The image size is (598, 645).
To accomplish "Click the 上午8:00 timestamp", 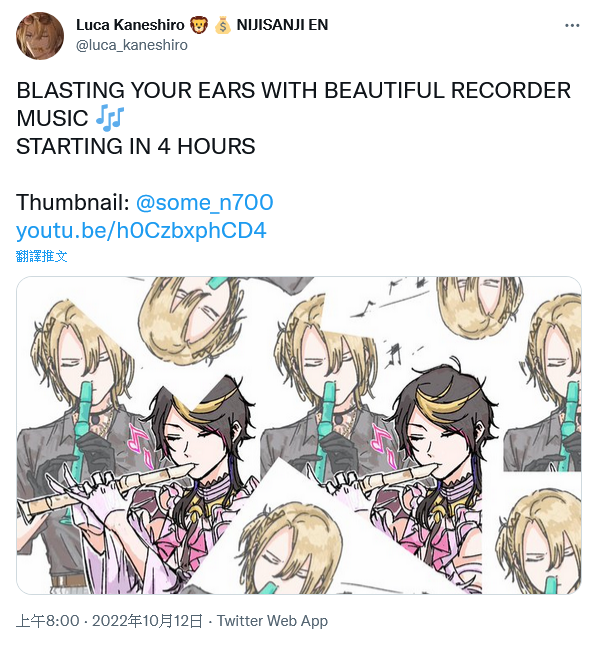I will pos(48,621).
